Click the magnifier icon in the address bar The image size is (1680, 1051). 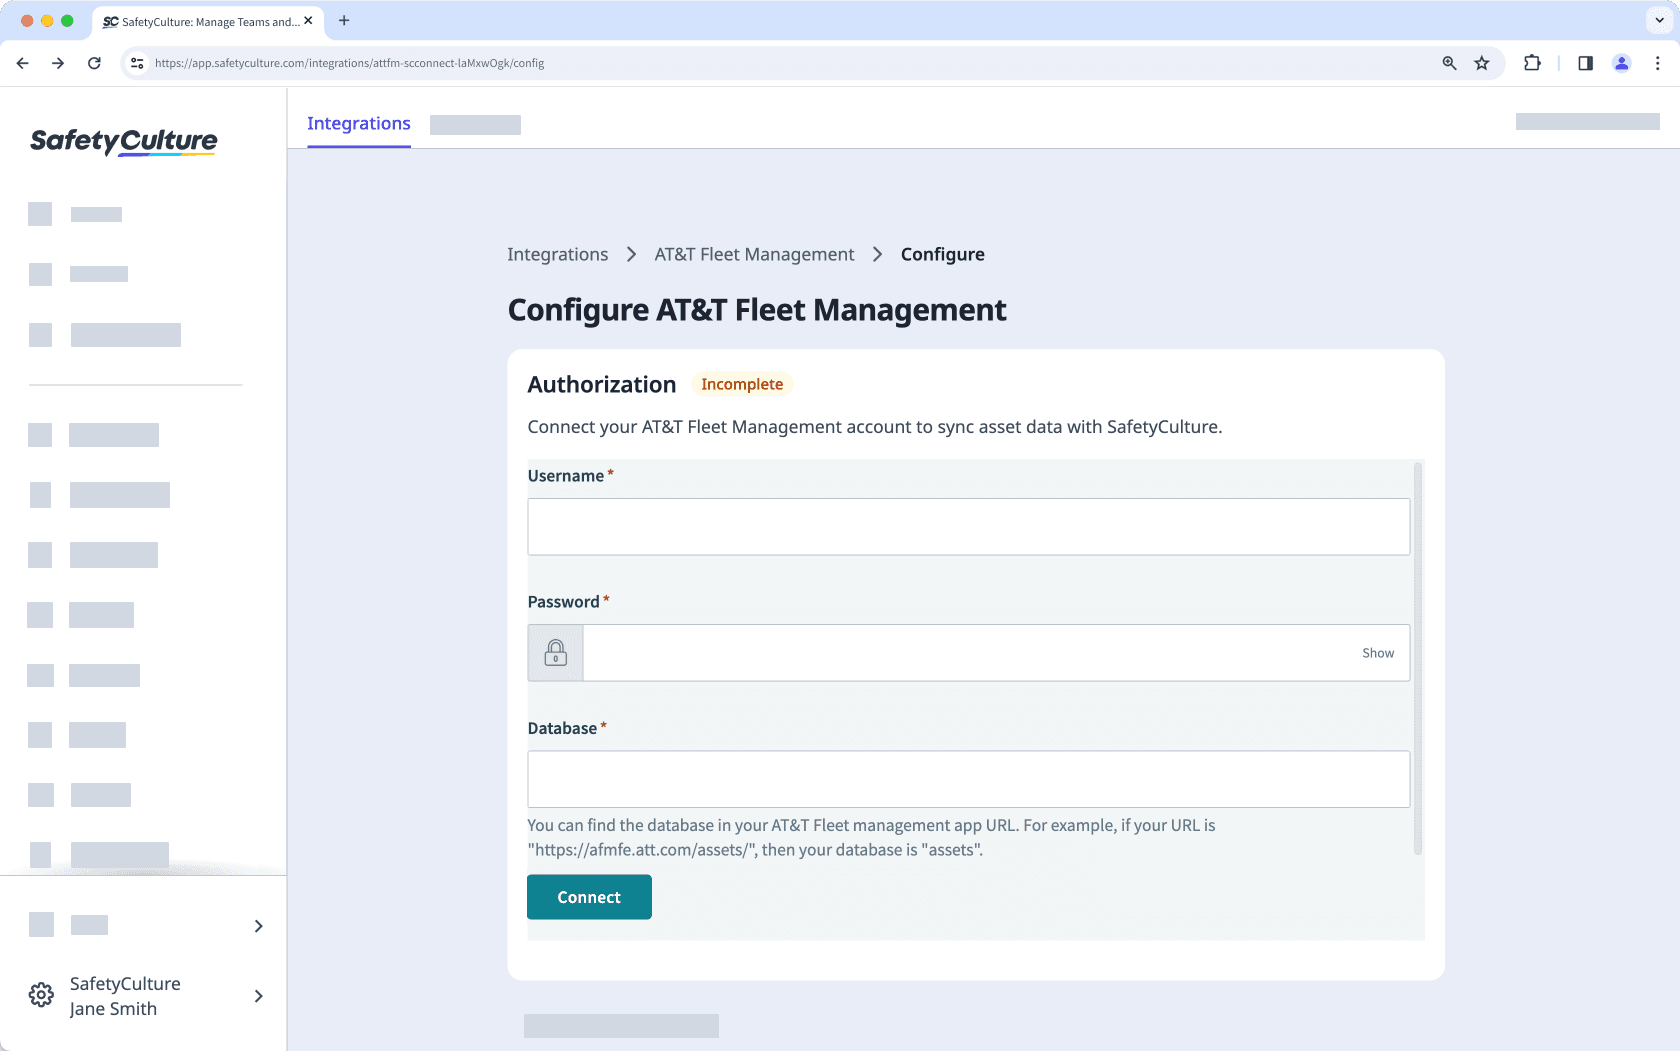click(1449, 63)
